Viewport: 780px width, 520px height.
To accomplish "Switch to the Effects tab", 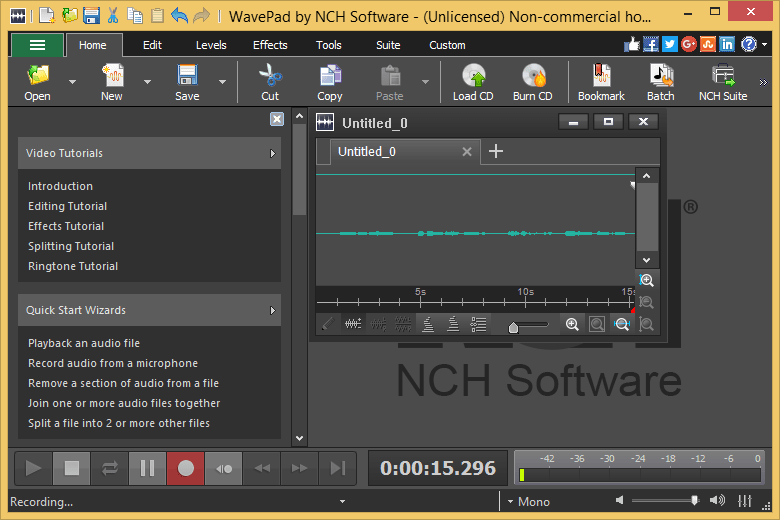I will coord(270,45).
